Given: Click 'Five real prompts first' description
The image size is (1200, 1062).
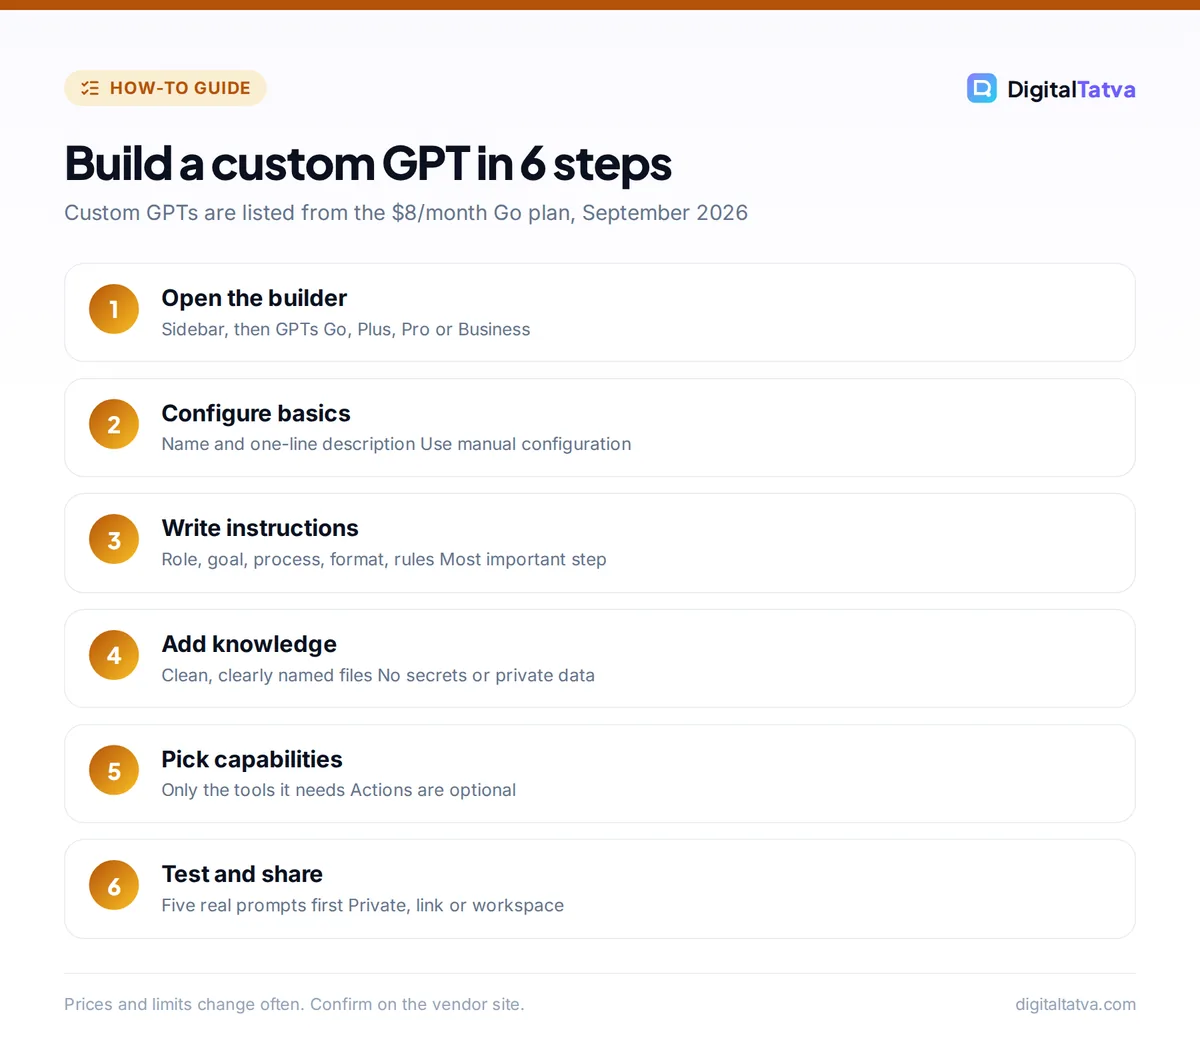Looking at the screenshot, I should click(252, 905).
